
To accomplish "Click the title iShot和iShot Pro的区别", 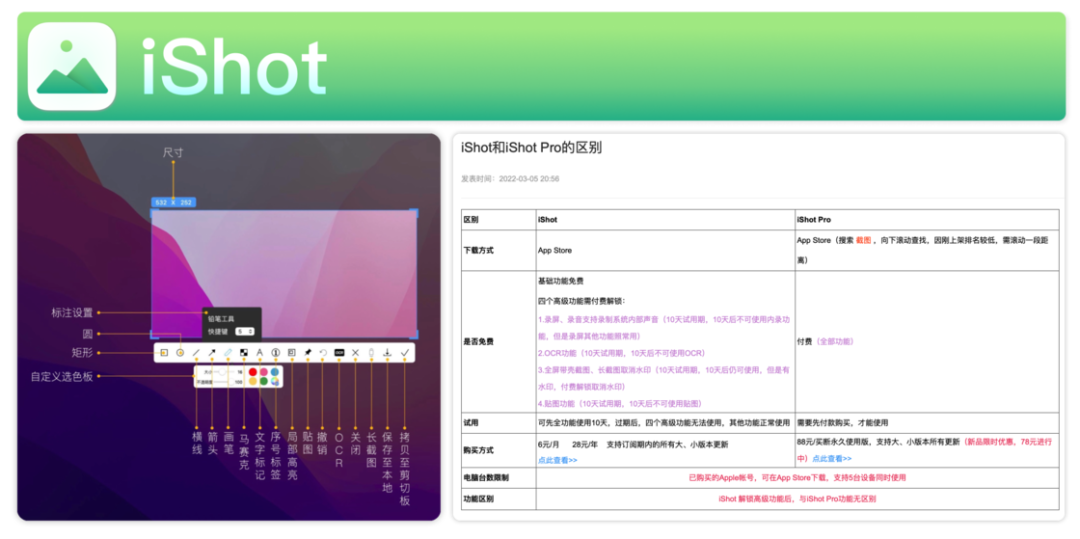I will [532, 147].
